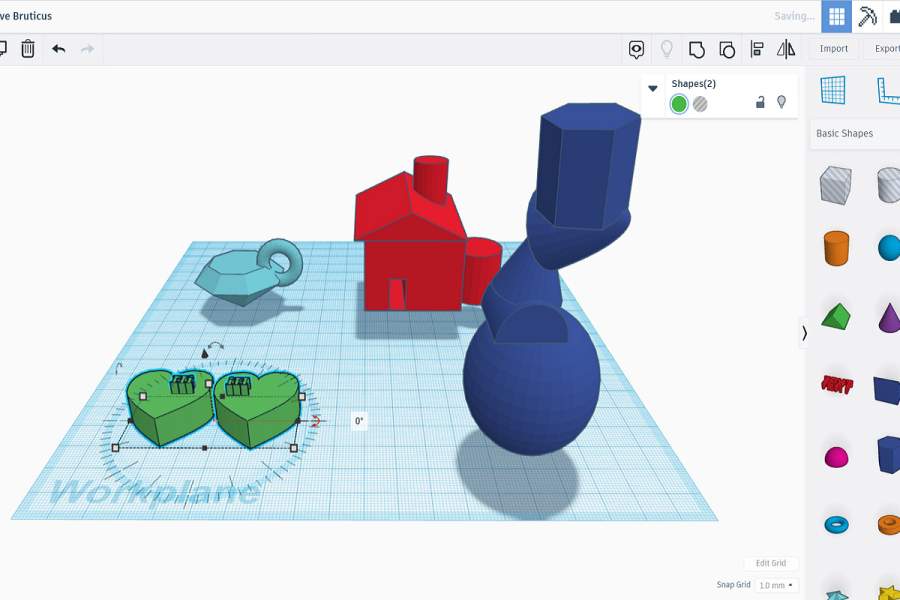
Task: Pick the green solid color swatch
Action: (x=679, y=104)
